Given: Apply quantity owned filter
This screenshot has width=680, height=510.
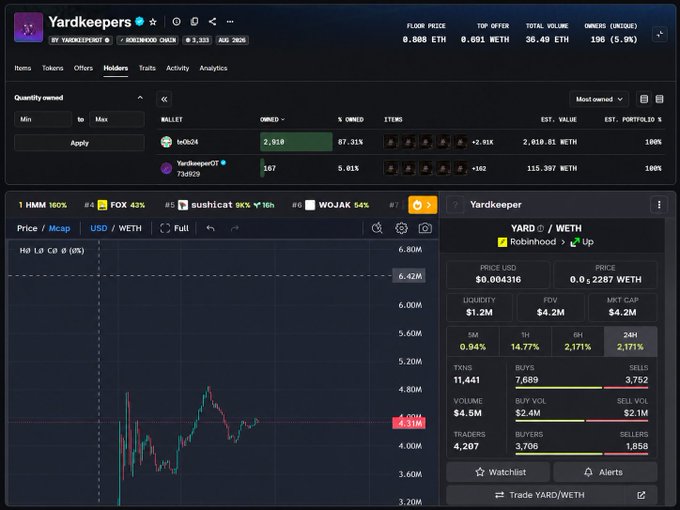Looking at the screenshot, I should tap(79, 143).
